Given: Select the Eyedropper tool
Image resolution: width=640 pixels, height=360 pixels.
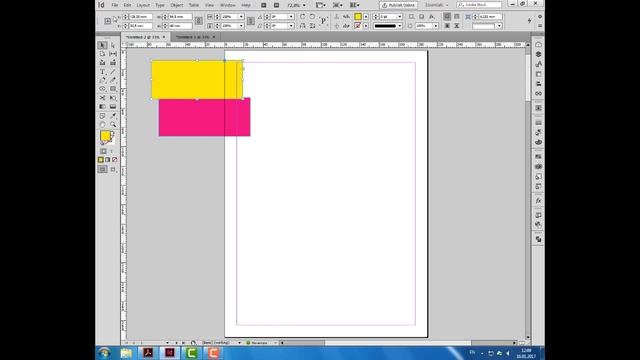Looking at the screenshot, I should click(x=113, y=116).
